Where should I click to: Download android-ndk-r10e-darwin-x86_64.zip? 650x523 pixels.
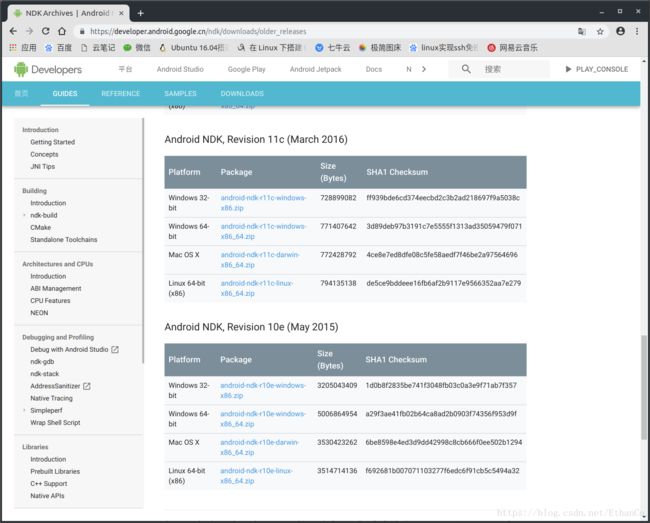coord(259,447)
